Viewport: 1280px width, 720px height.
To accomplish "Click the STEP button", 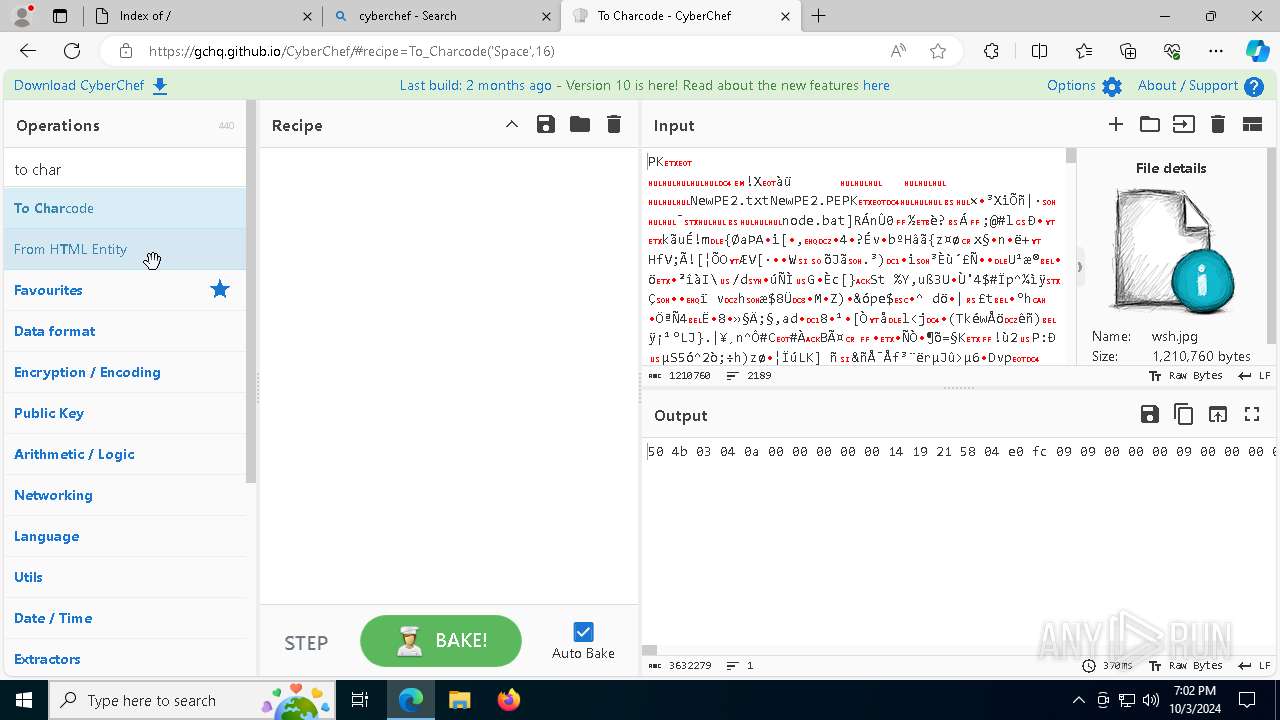I will [x=306, y=643].
